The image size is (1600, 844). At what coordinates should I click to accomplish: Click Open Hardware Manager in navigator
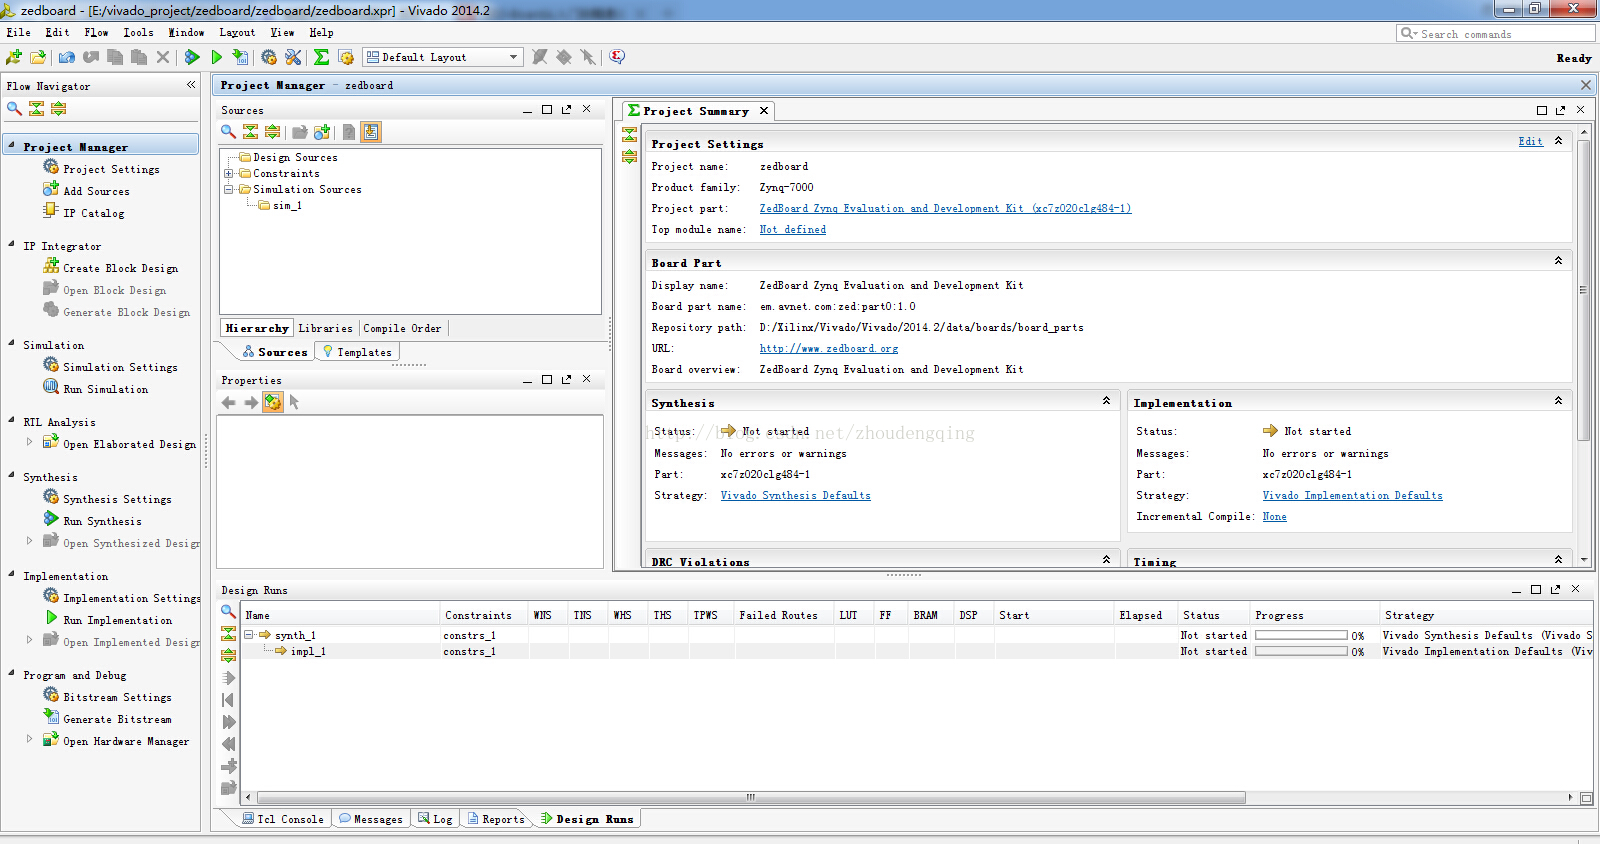coord(125,741)
